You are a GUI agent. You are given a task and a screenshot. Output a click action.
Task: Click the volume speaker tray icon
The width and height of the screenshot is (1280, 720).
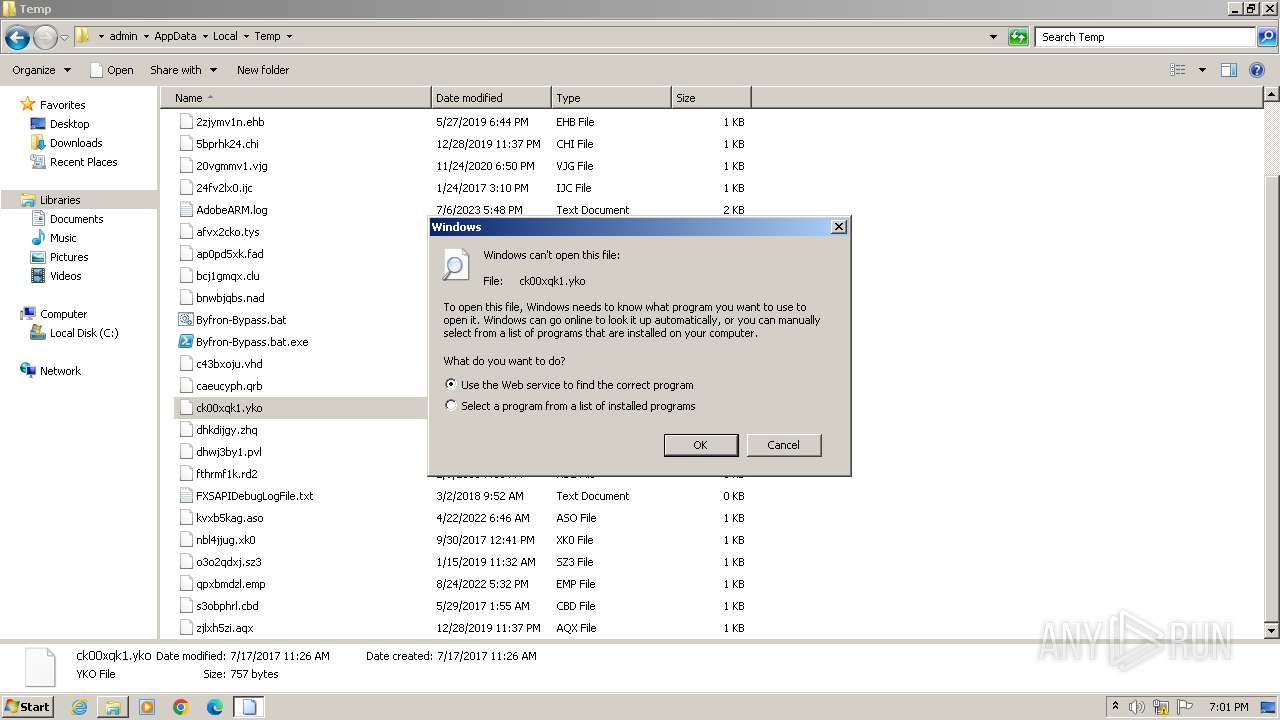tap(1137, 707)
